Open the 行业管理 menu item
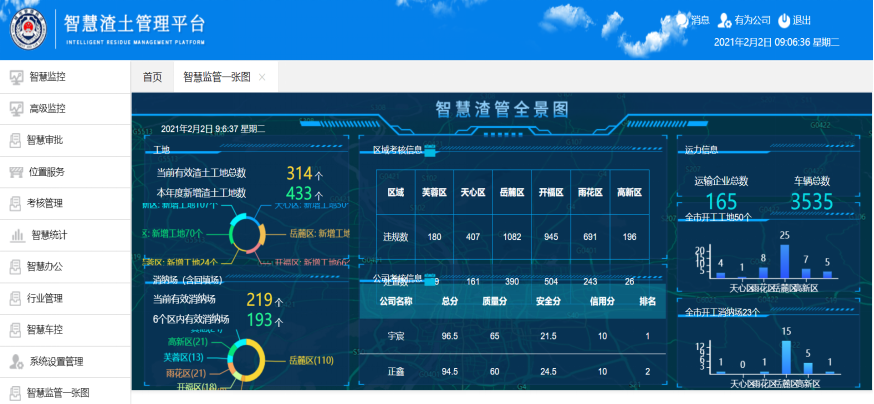Viewport: 874px width, 404px height. tap(45, 298)
